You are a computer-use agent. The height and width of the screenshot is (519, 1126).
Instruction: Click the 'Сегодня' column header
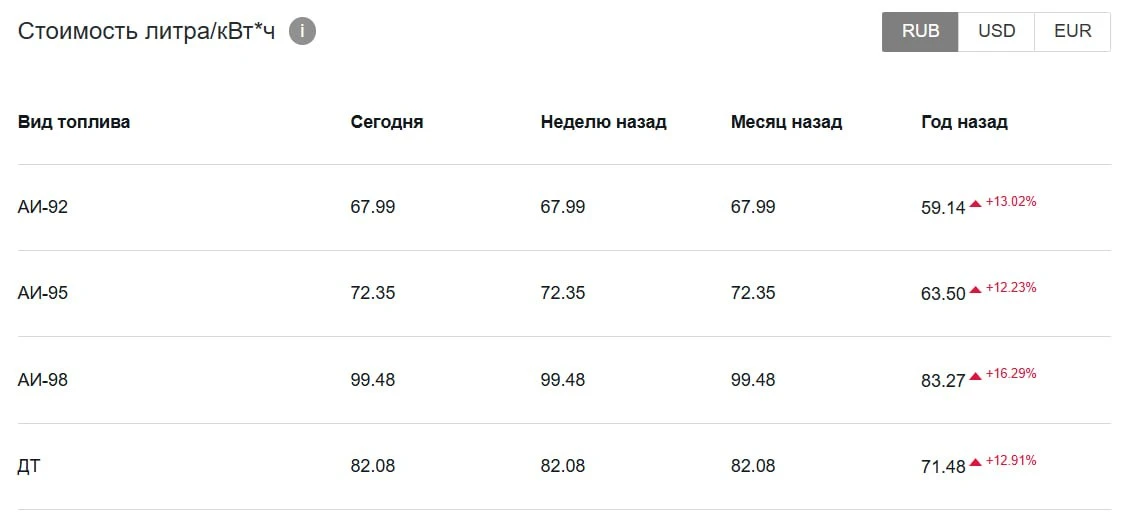387,122
